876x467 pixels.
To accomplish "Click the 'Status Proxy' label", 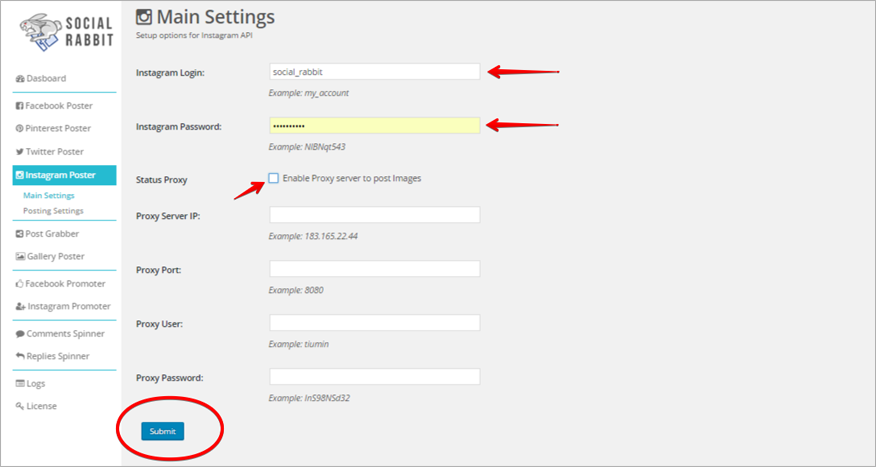I will (161, 180).
